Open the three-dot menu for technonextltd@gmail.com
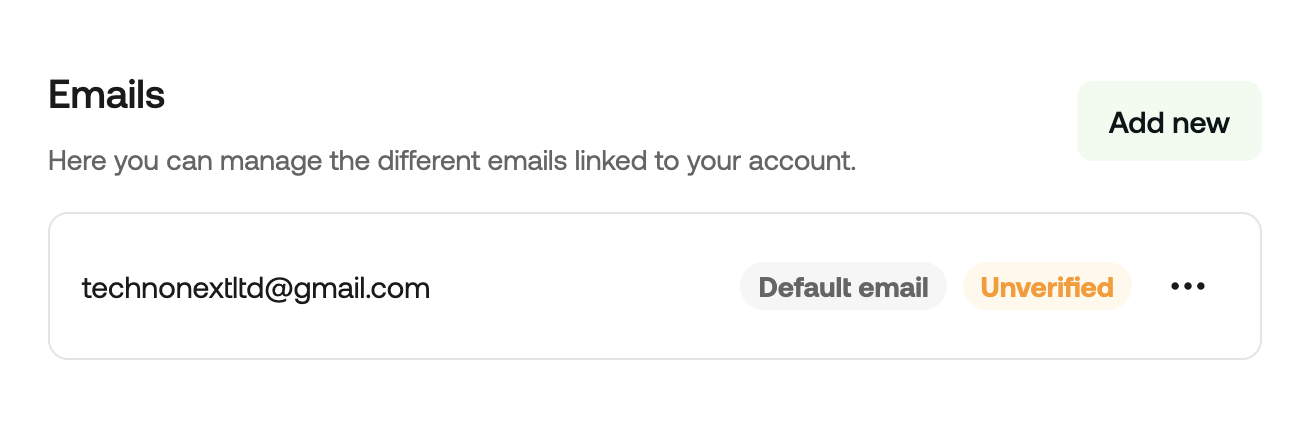 (1187, 287)
